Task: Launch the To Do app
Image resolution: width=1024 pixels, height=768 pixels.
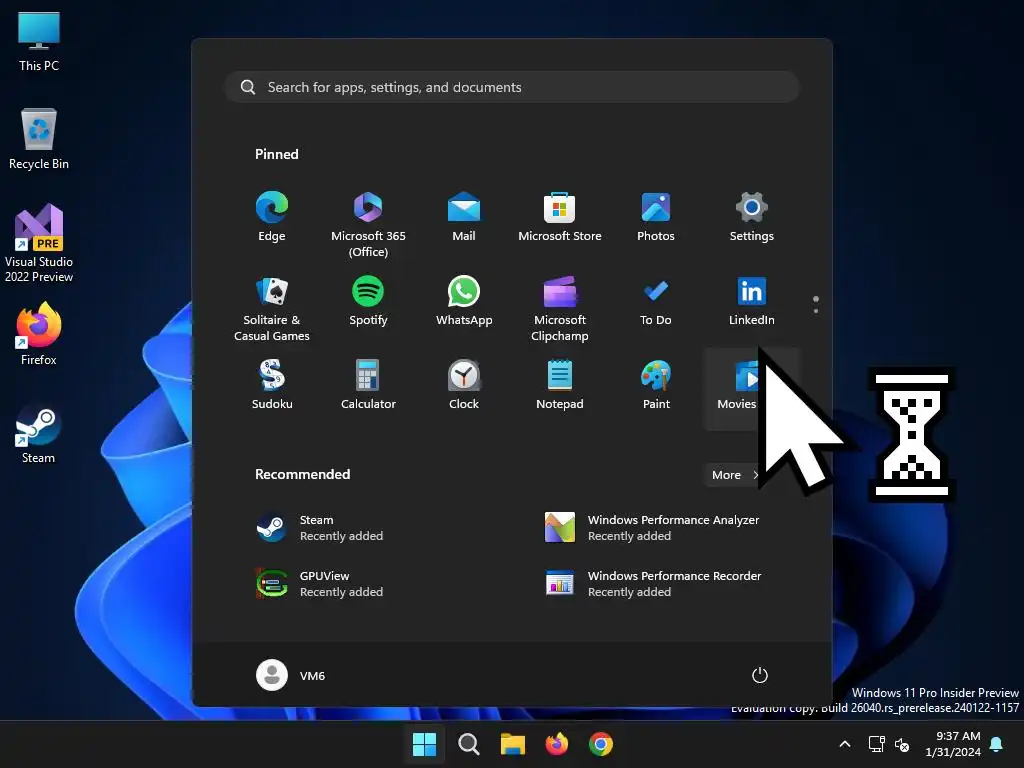Action: pyautogui.click(x=656, y=300)
